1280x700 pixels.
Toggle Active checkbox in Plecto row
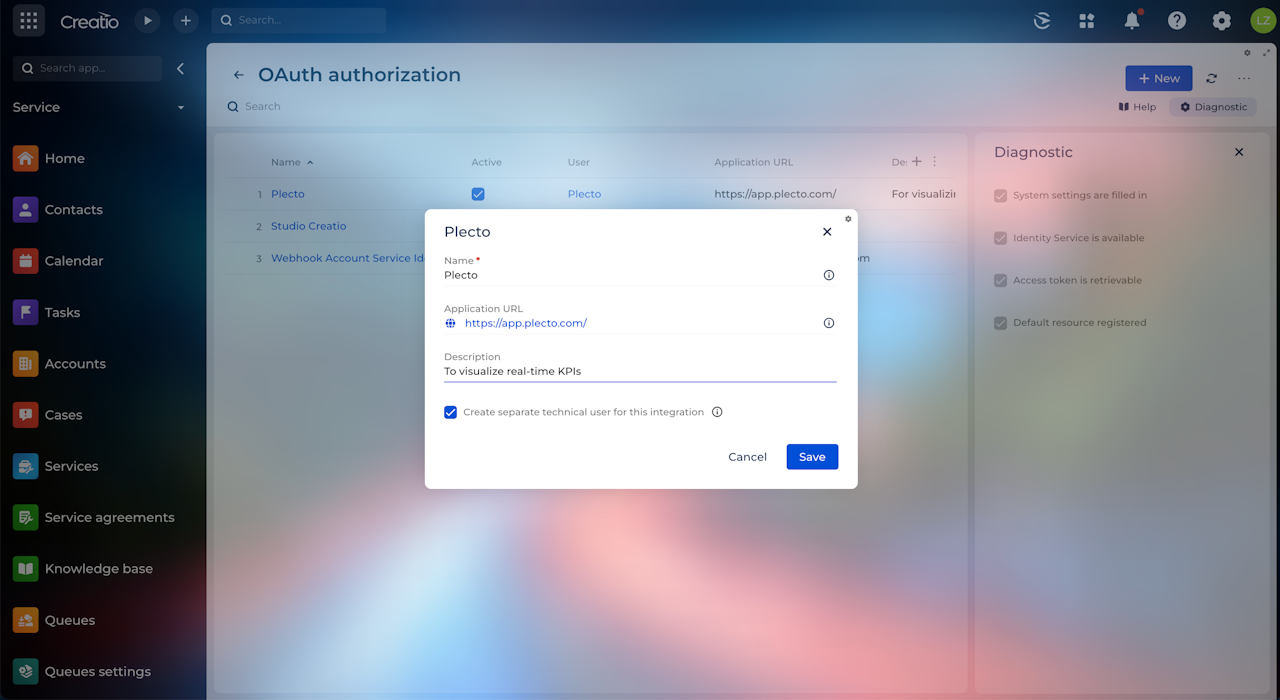click(x=478, y=194)
